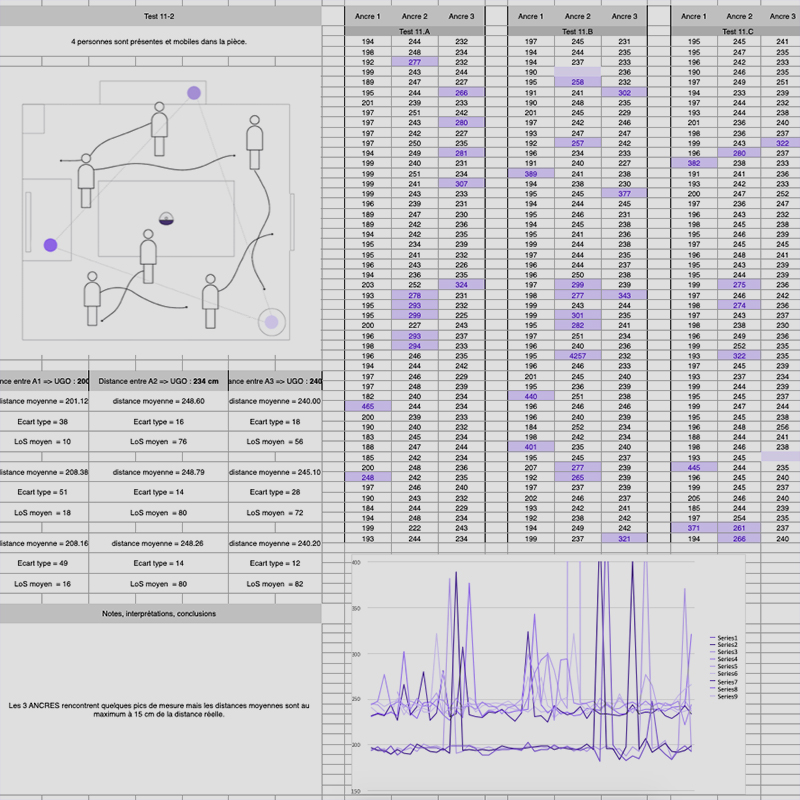Select the "Test 11.B" header cell
This screenshot has width=800, height=800.
578,32
